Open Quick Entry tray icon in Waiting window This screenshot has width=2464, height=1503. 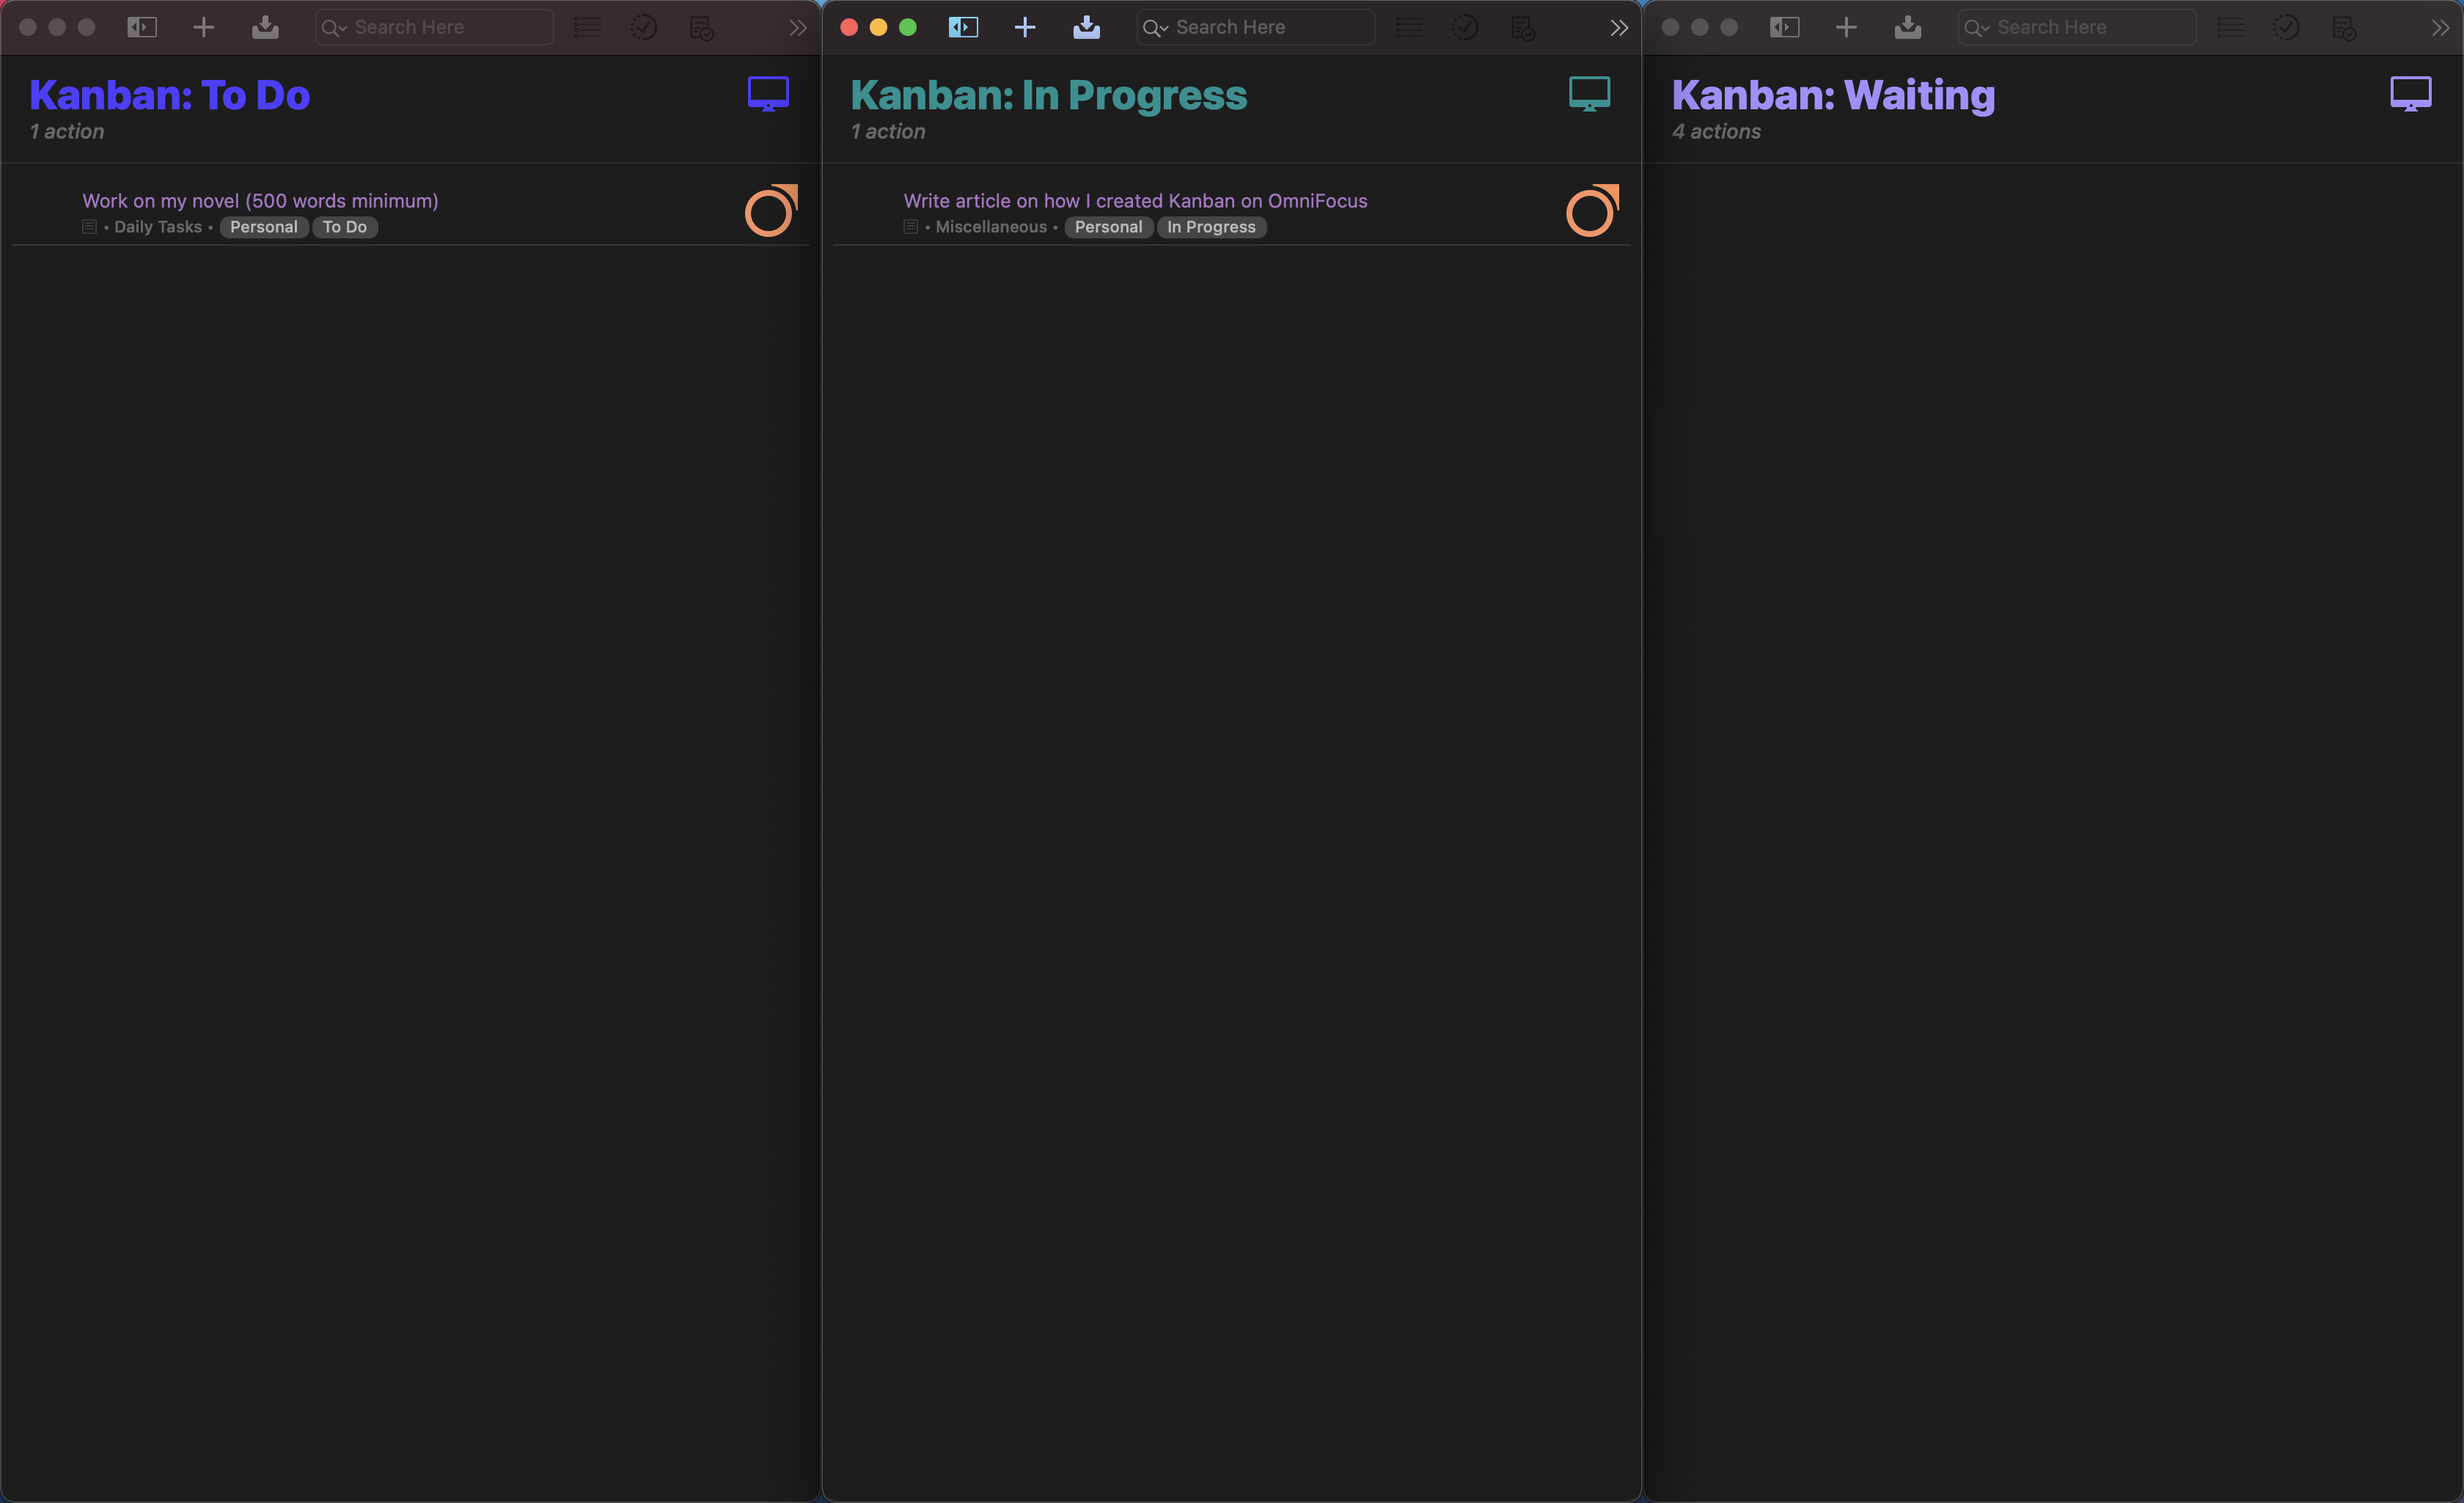[1908, 27]
